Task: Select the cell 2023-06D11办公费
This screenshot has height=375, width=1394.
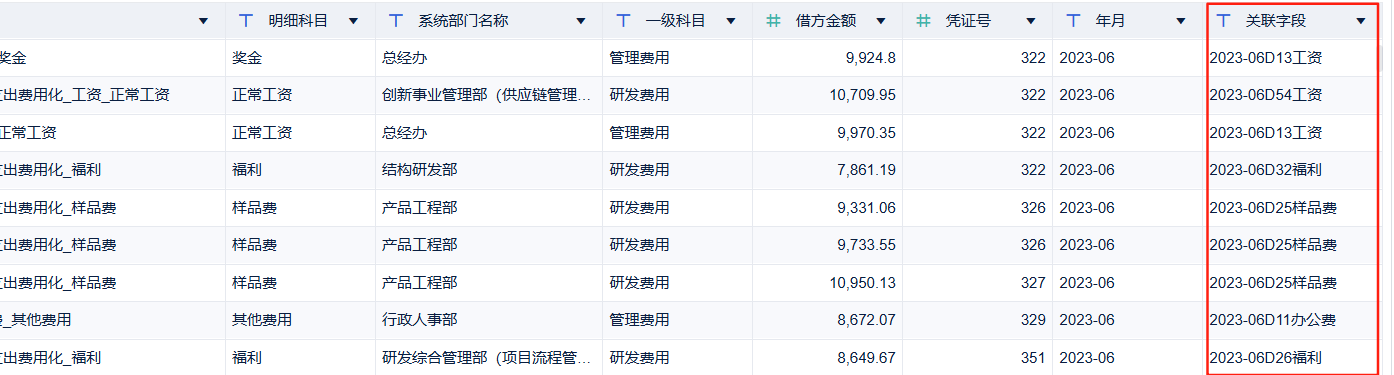Action: coord(1273,320)
